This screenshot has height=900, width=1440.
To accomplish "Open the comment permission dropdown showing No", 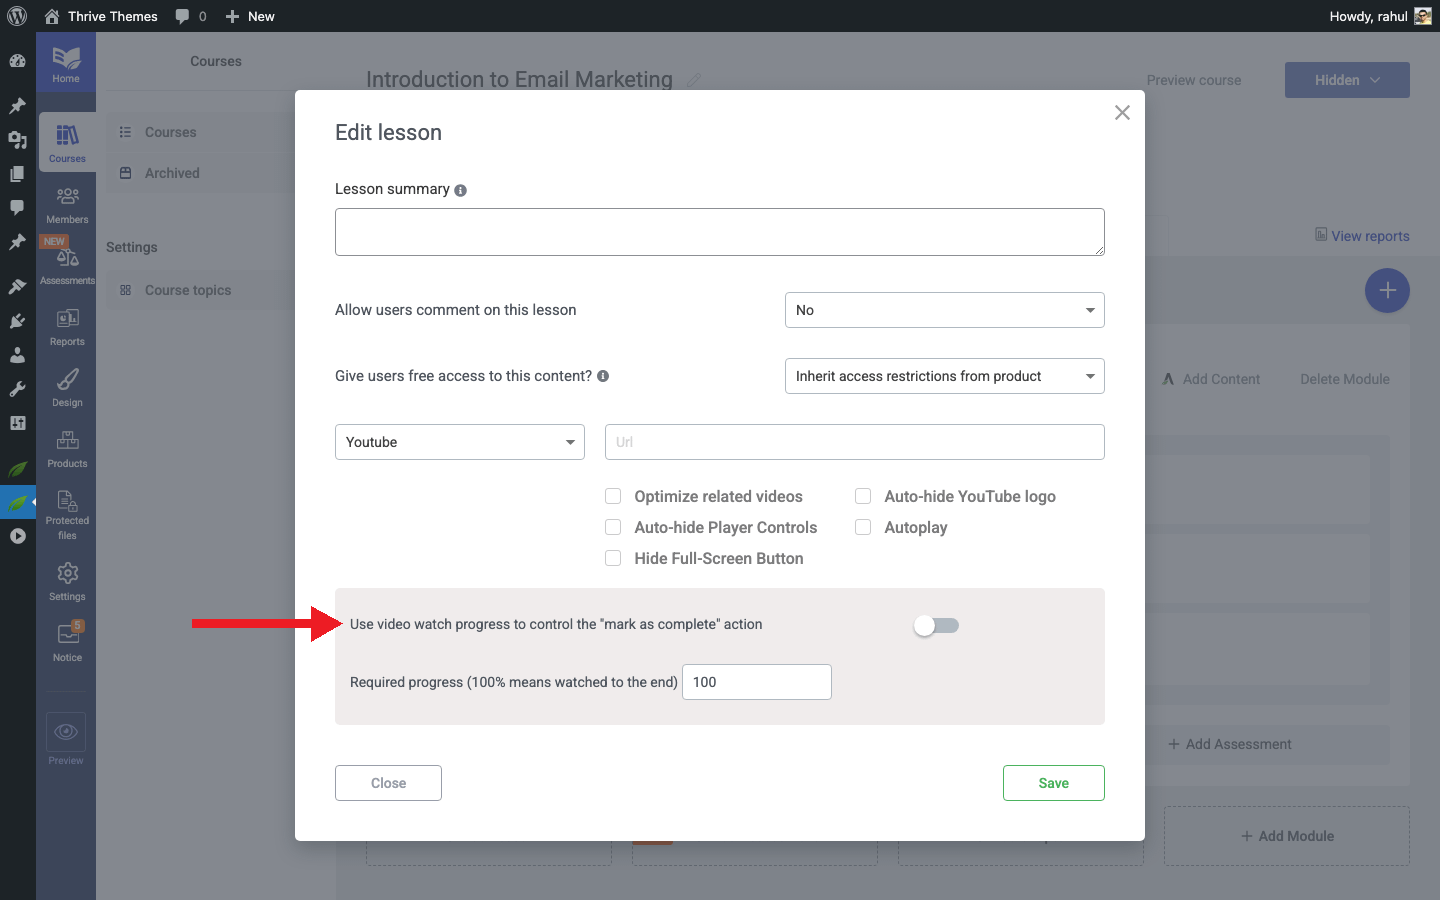I will (x=944, y=310).
